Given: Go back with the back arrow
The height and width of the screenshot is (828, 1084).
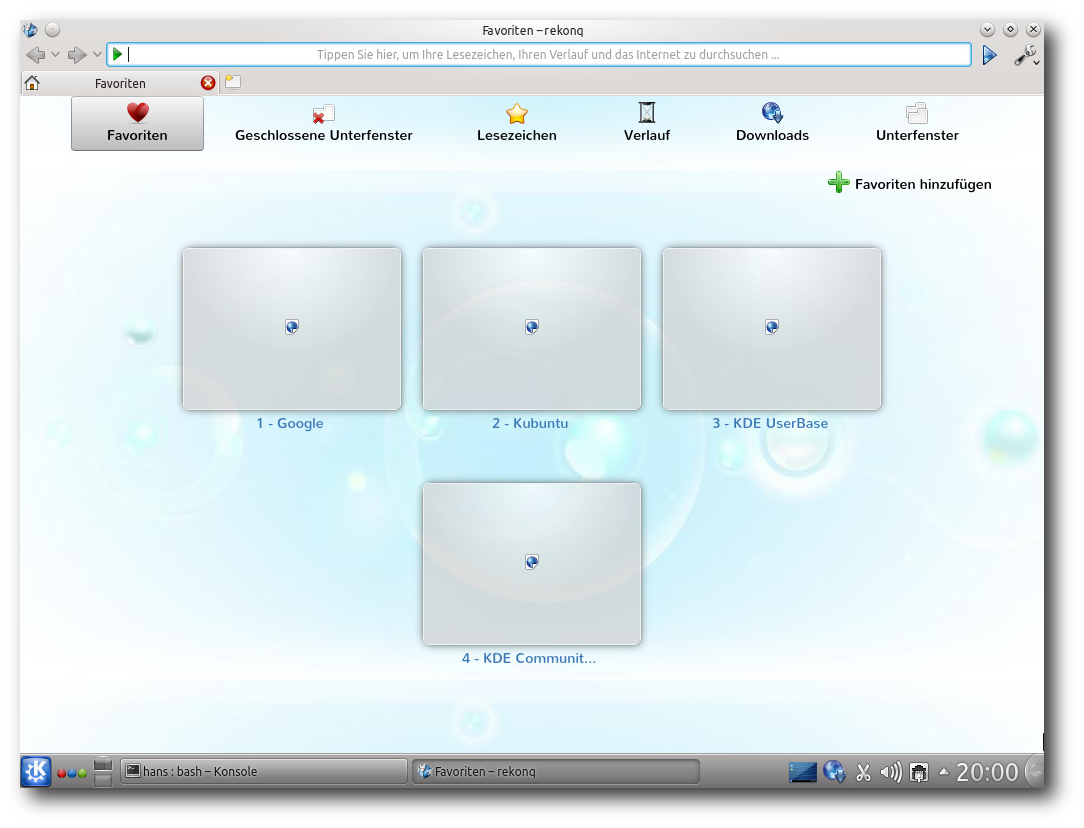Looking at the screenshot, I should click(x=35, y=55).
